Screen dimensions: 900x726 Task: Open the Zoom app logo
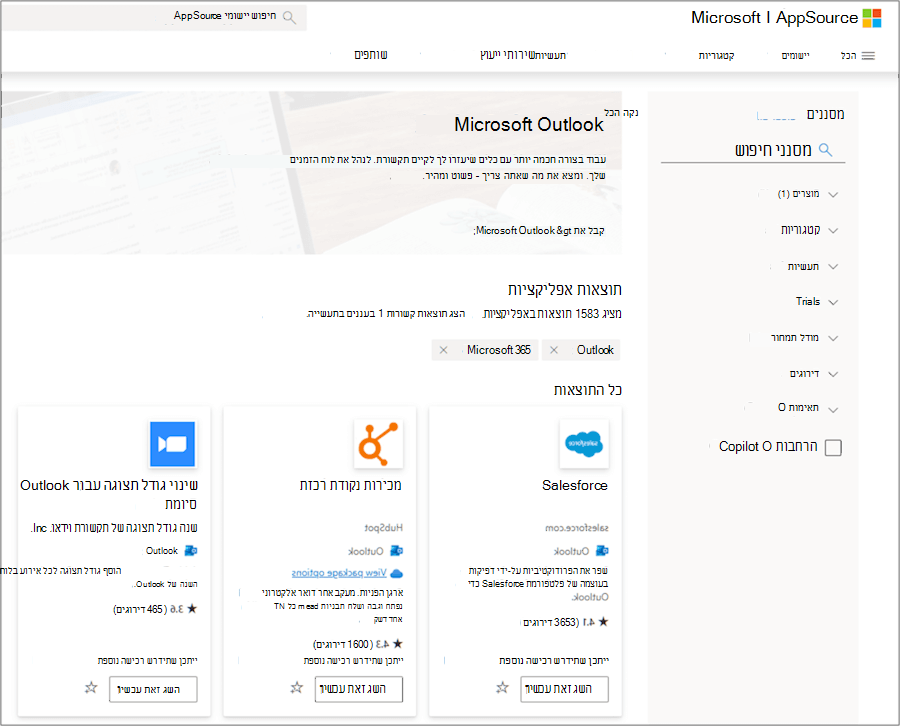172,444
